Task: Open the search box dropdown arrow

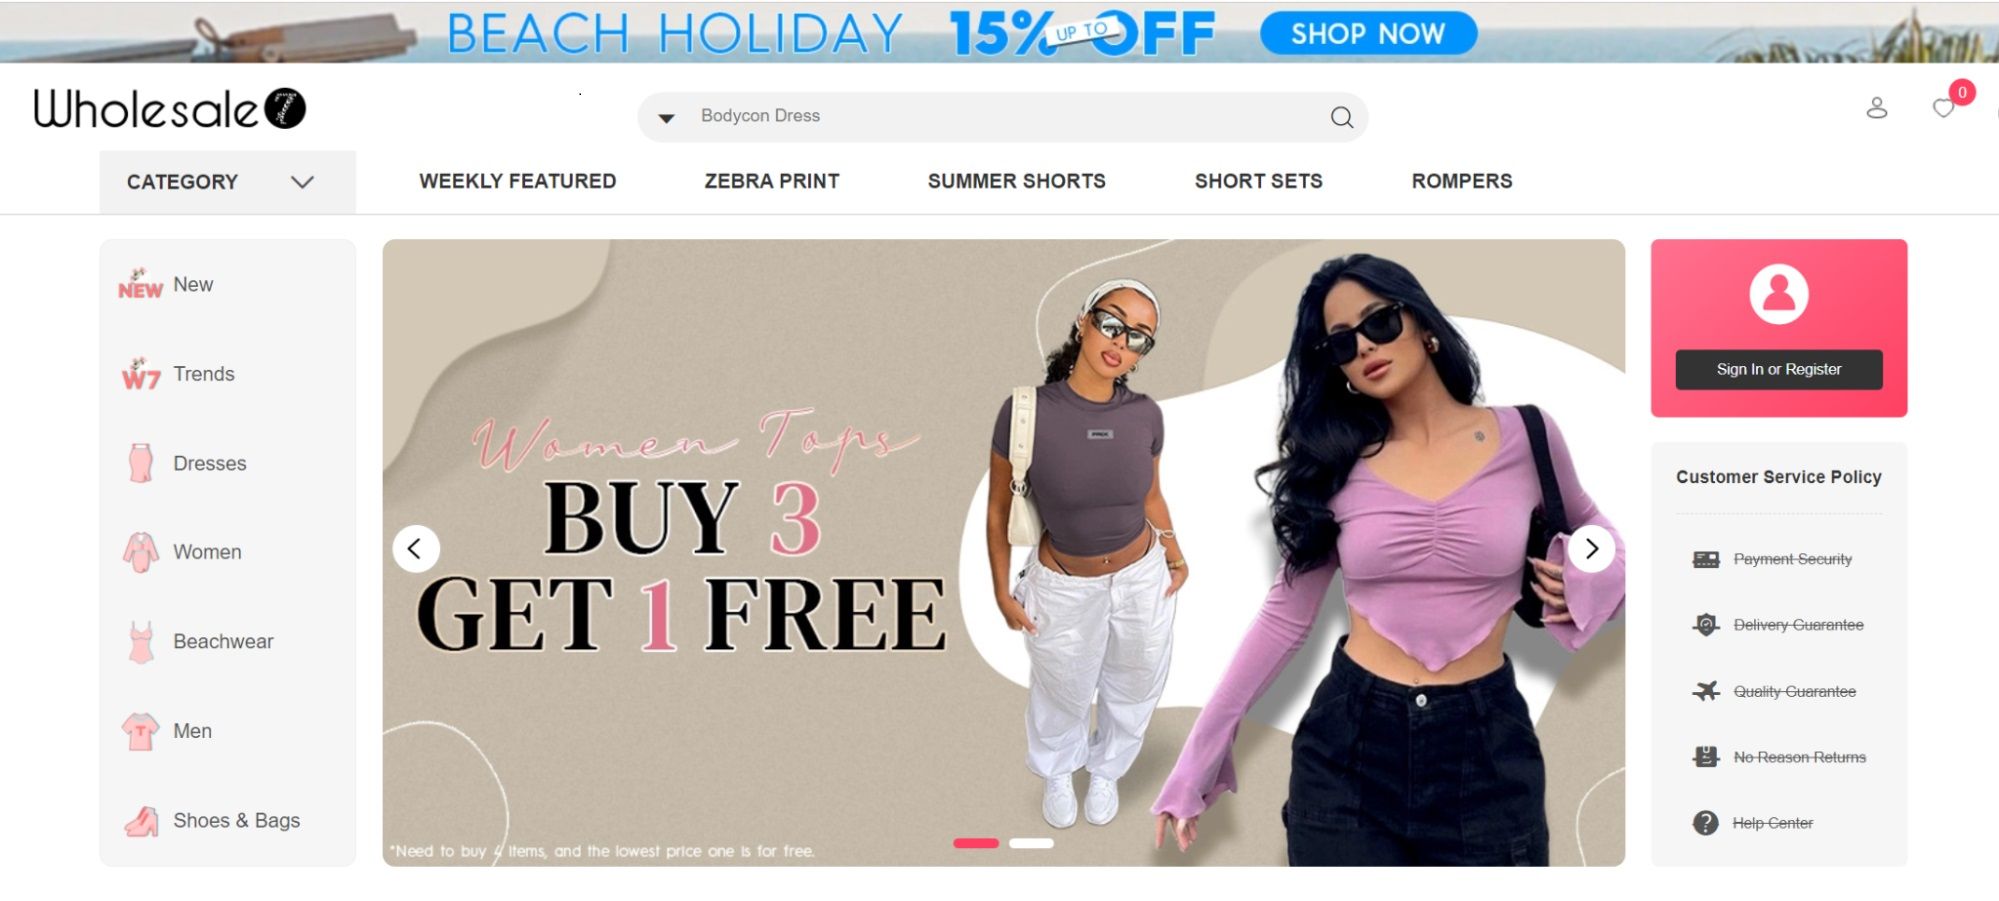Action: click(666, 118)
